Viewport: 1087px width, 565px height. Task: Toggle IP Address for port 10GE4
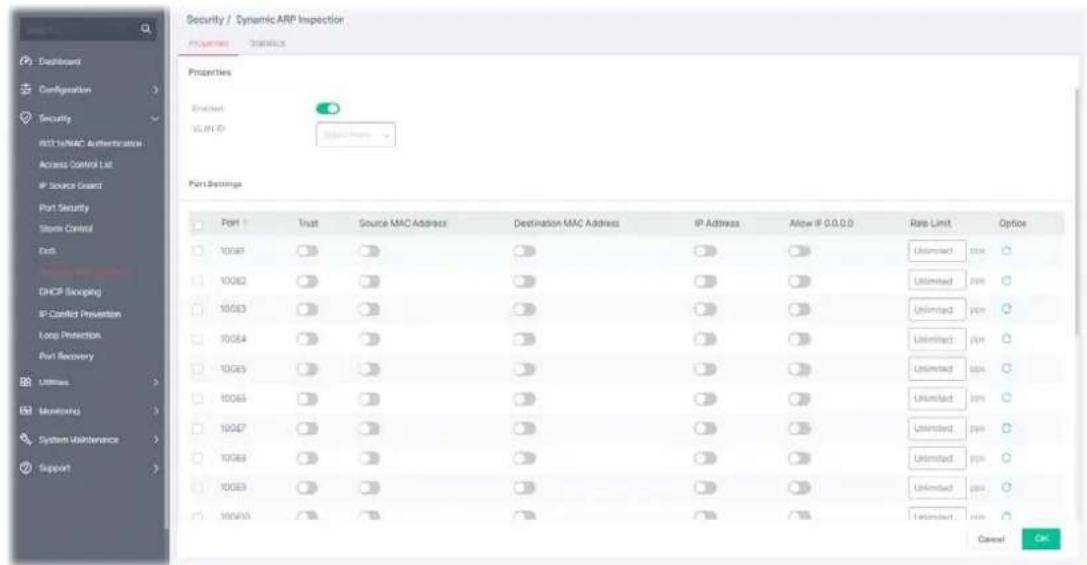pyautogui.click(x=705, y=339)
